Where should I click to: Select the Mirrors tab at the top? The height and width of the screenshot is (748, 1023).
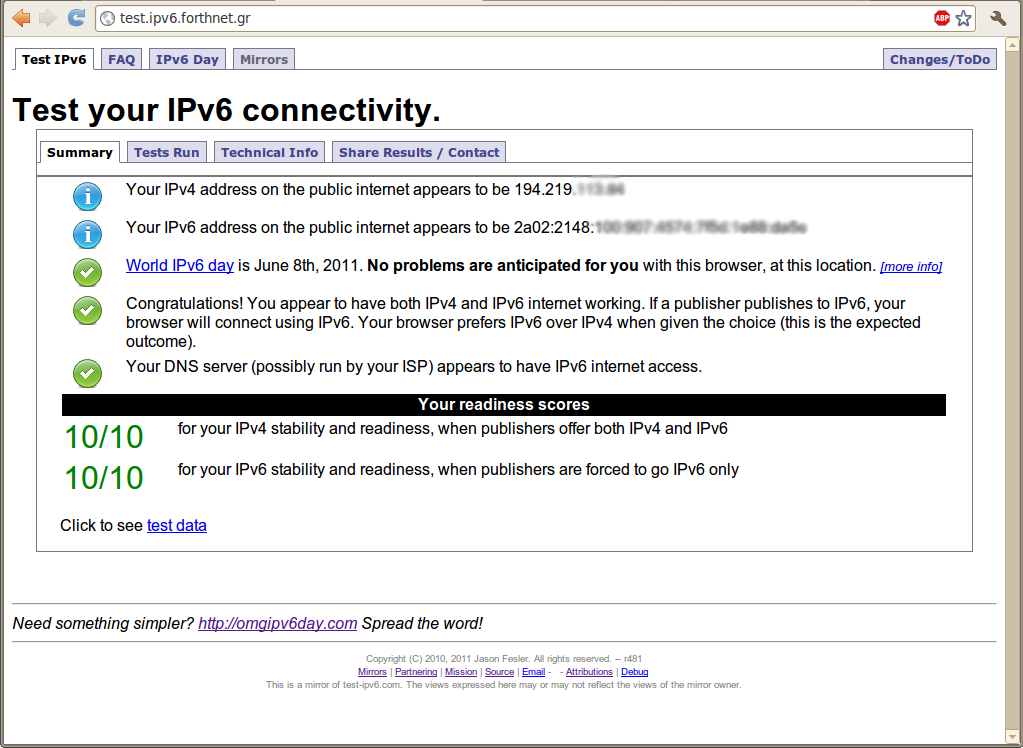(264, 60)
